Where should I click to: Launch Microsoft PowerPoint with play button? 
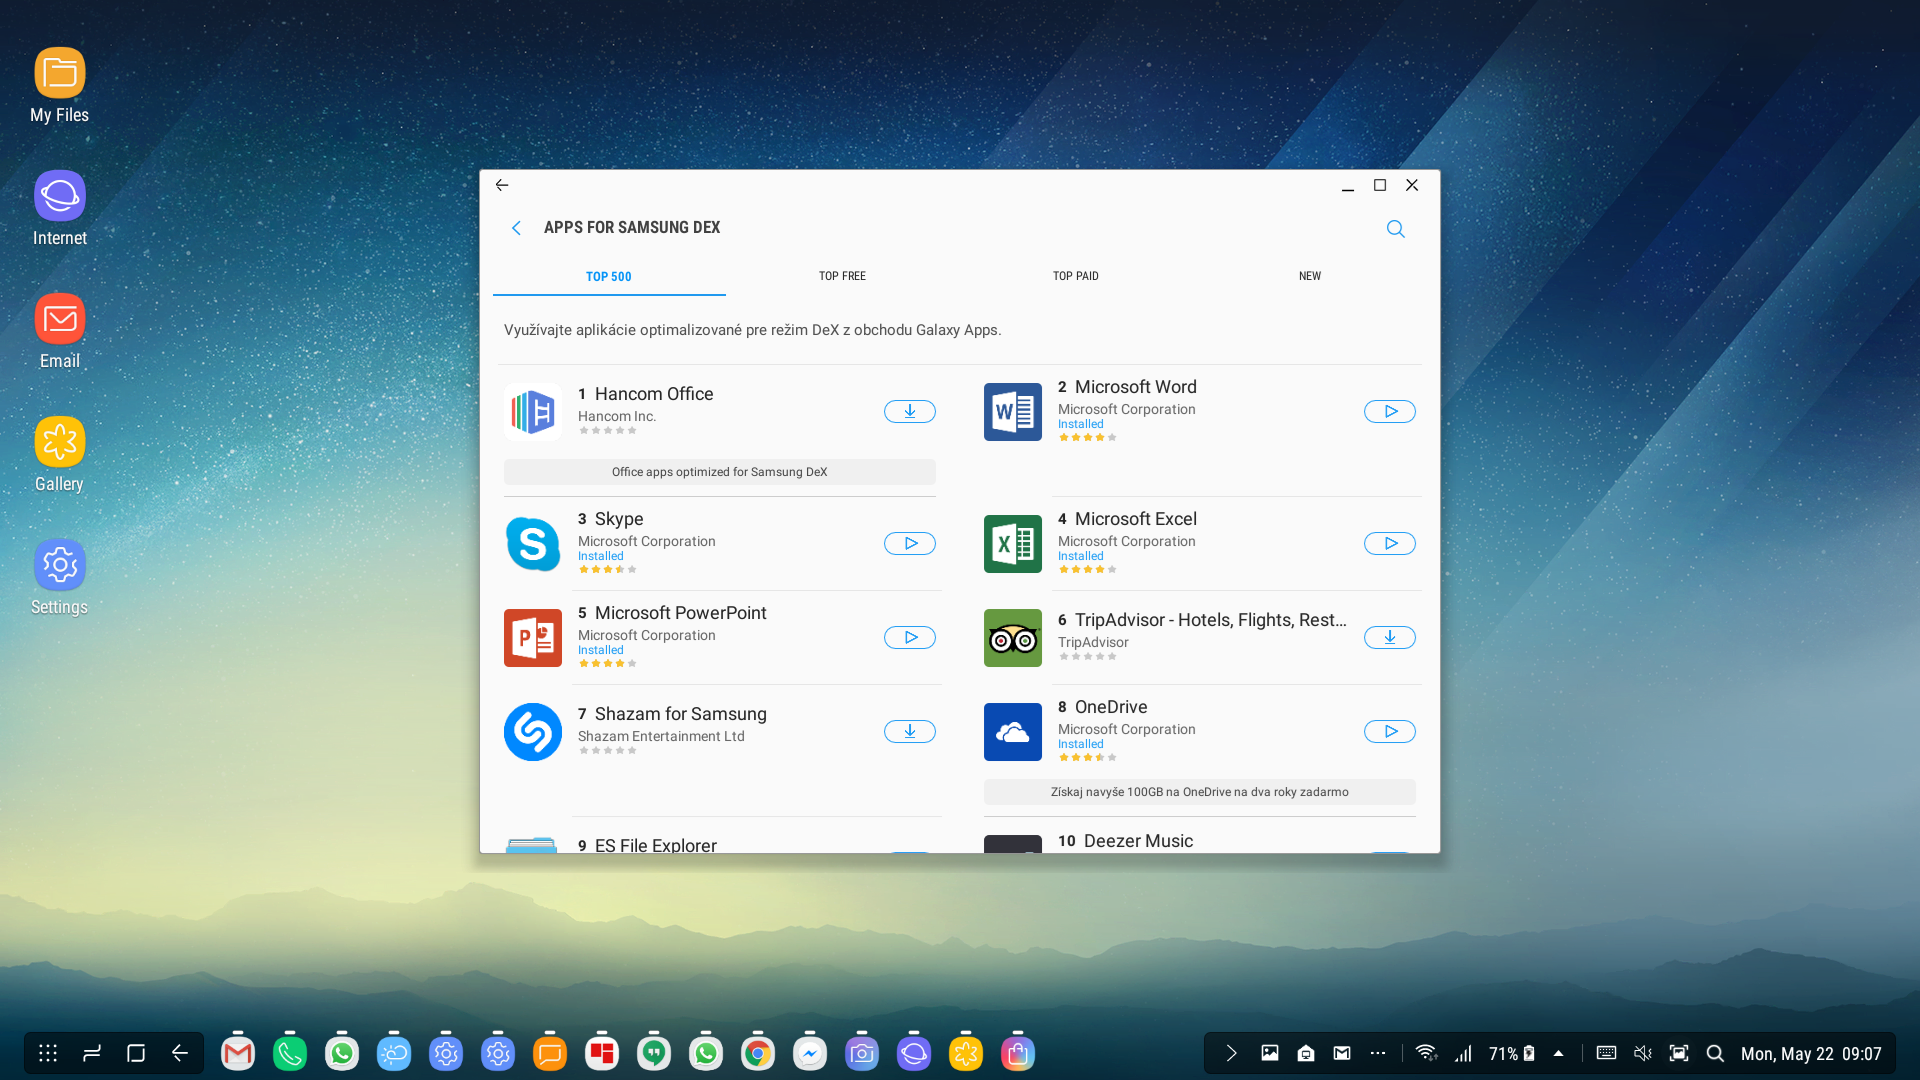point(910,637)
